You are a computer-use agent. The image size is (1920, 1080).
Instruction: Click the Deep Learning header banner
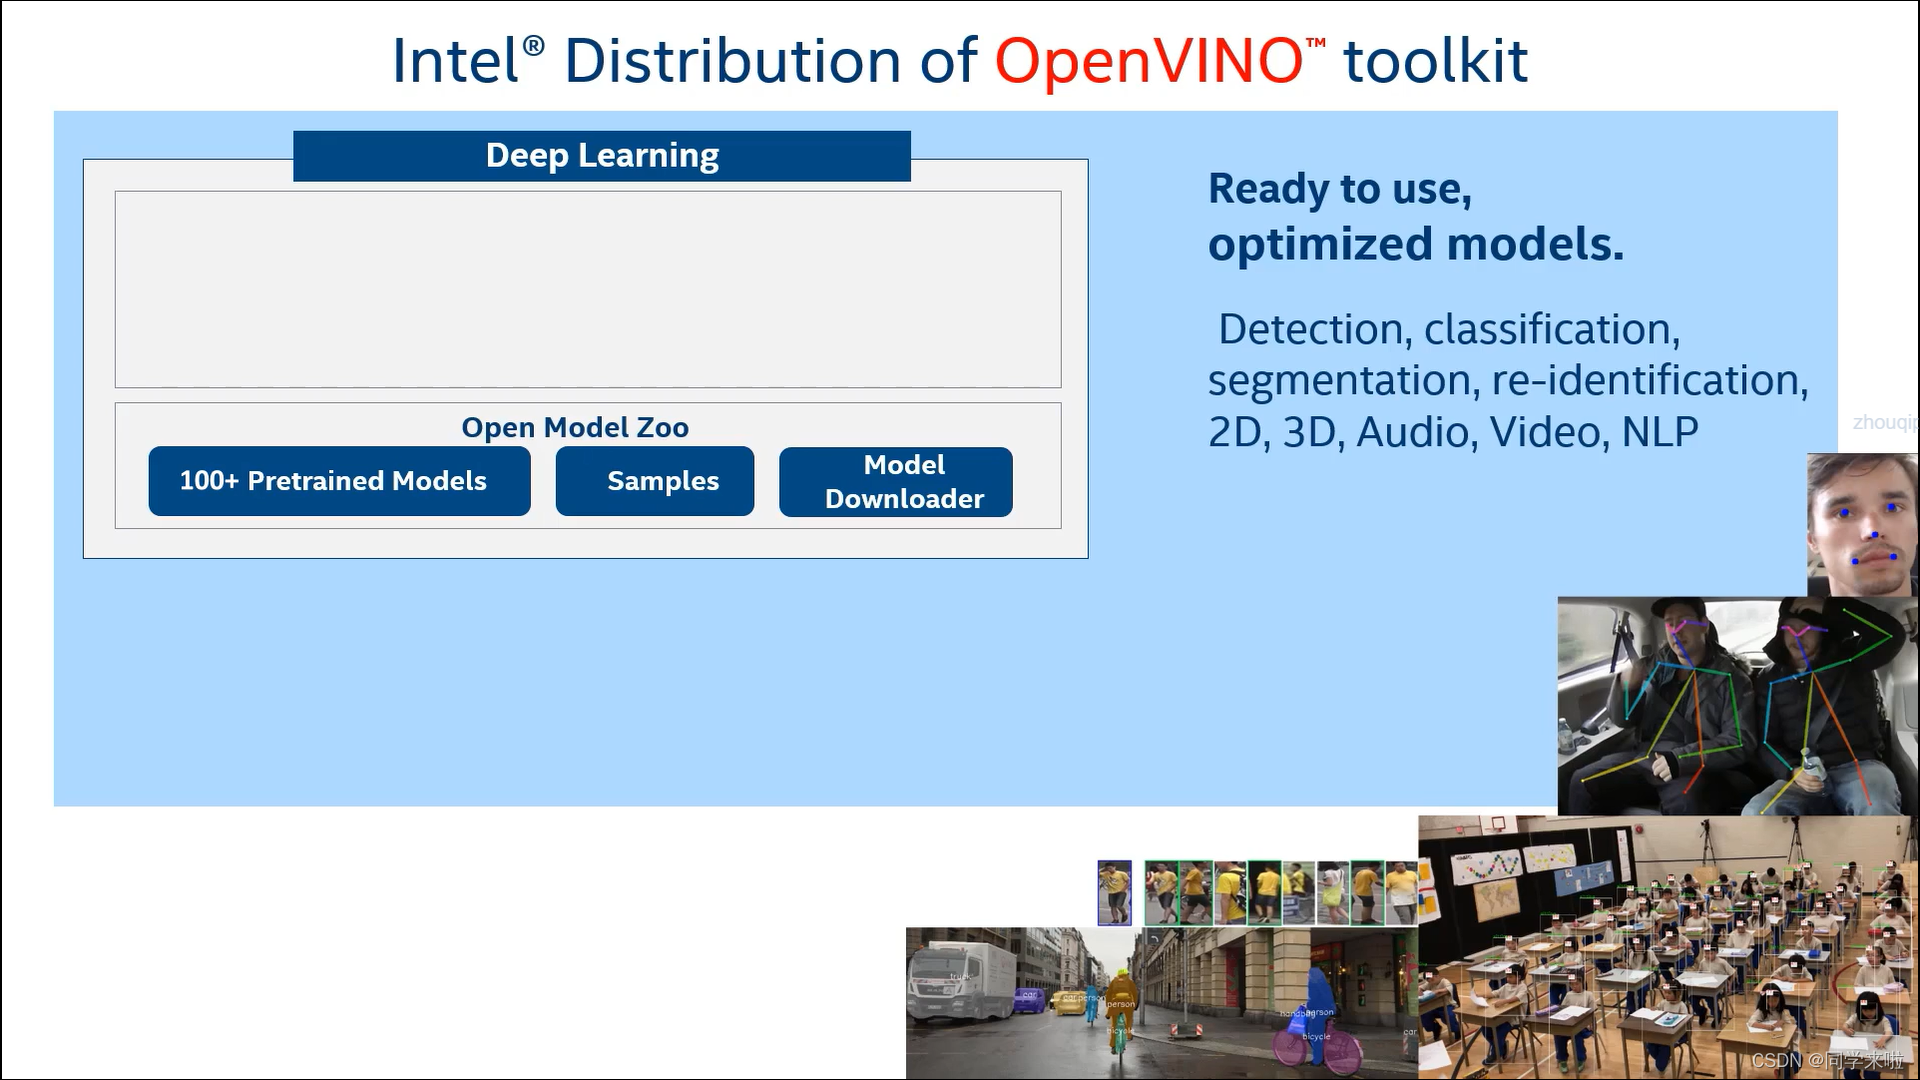click(601, 156)
